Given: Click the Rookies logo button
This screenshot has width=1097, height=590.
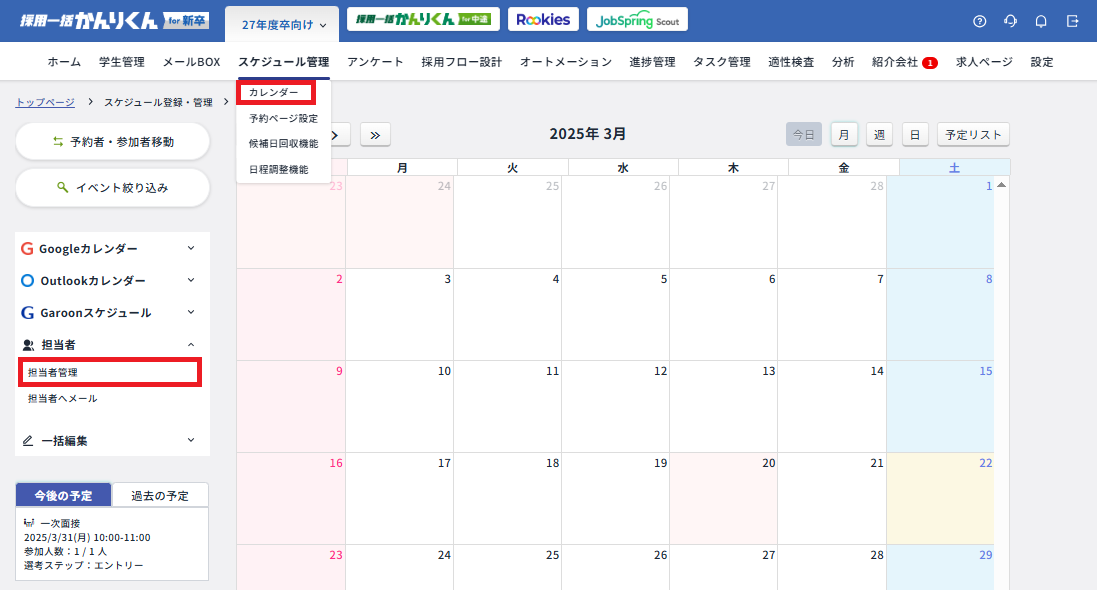Looking at the screenshot, I should (543, 20).
